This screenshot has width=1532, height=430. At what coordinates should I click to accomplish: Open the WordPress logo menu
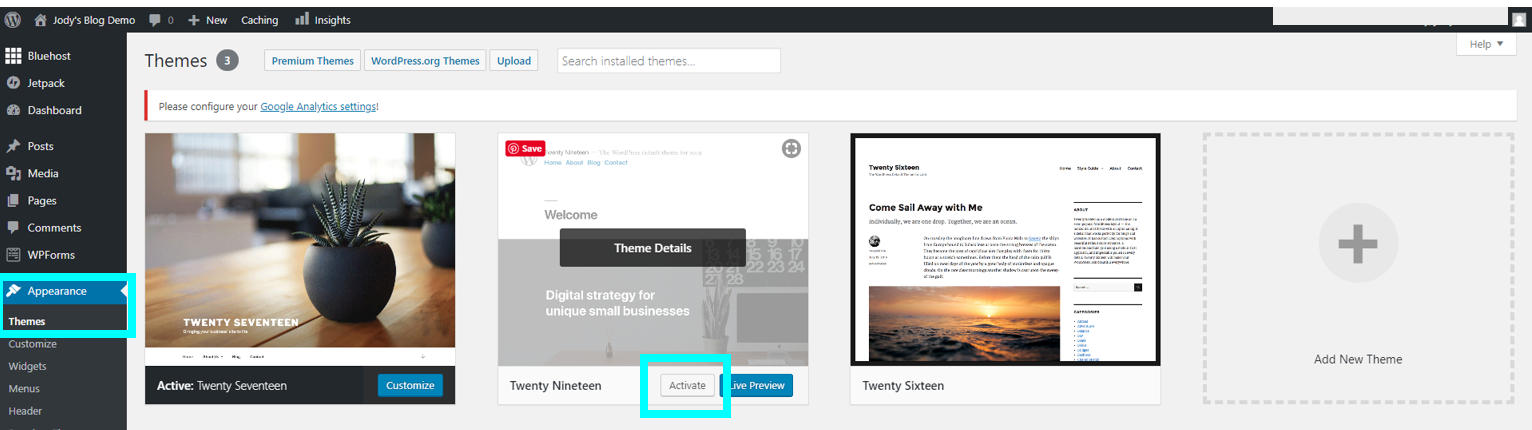pos(13,19)
